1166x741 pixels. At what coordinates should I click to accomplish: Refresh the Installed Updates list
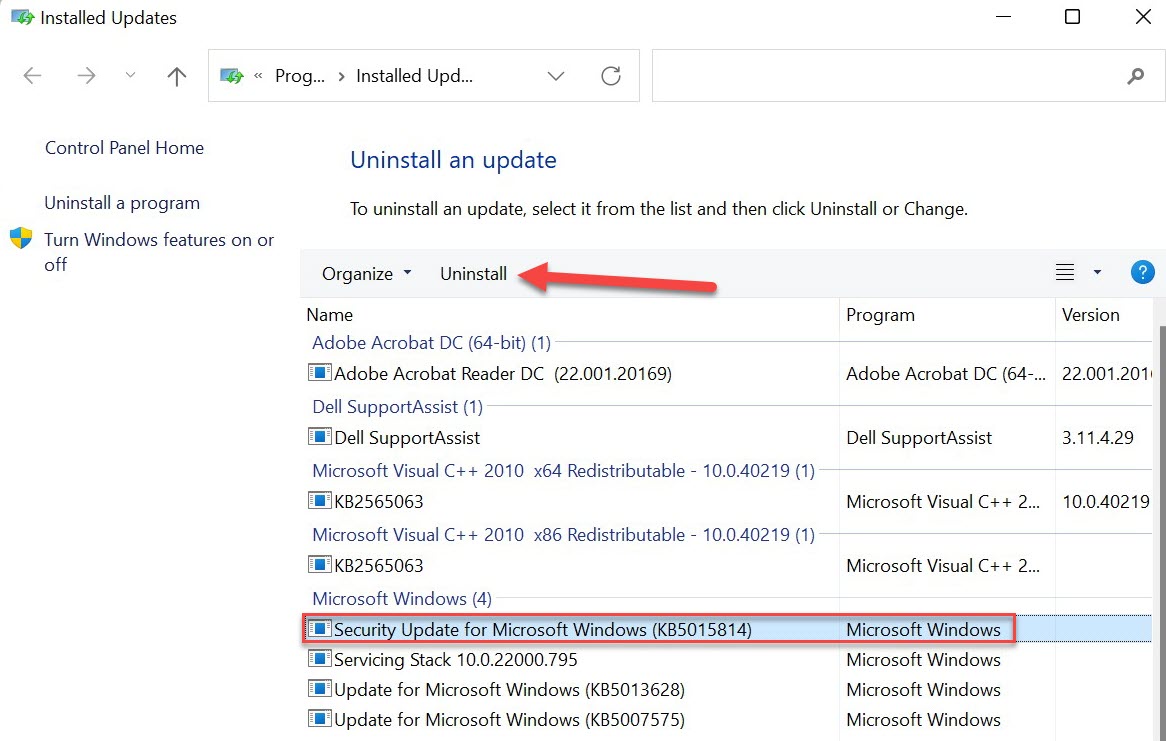point(611,76)
